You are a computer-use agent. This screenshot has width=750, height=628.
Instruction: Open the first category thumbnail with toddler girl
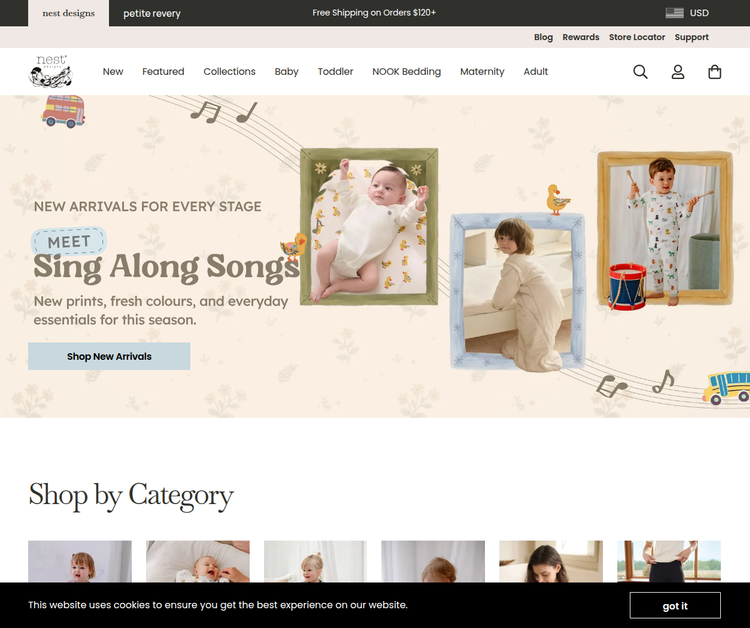pos(80,562)
